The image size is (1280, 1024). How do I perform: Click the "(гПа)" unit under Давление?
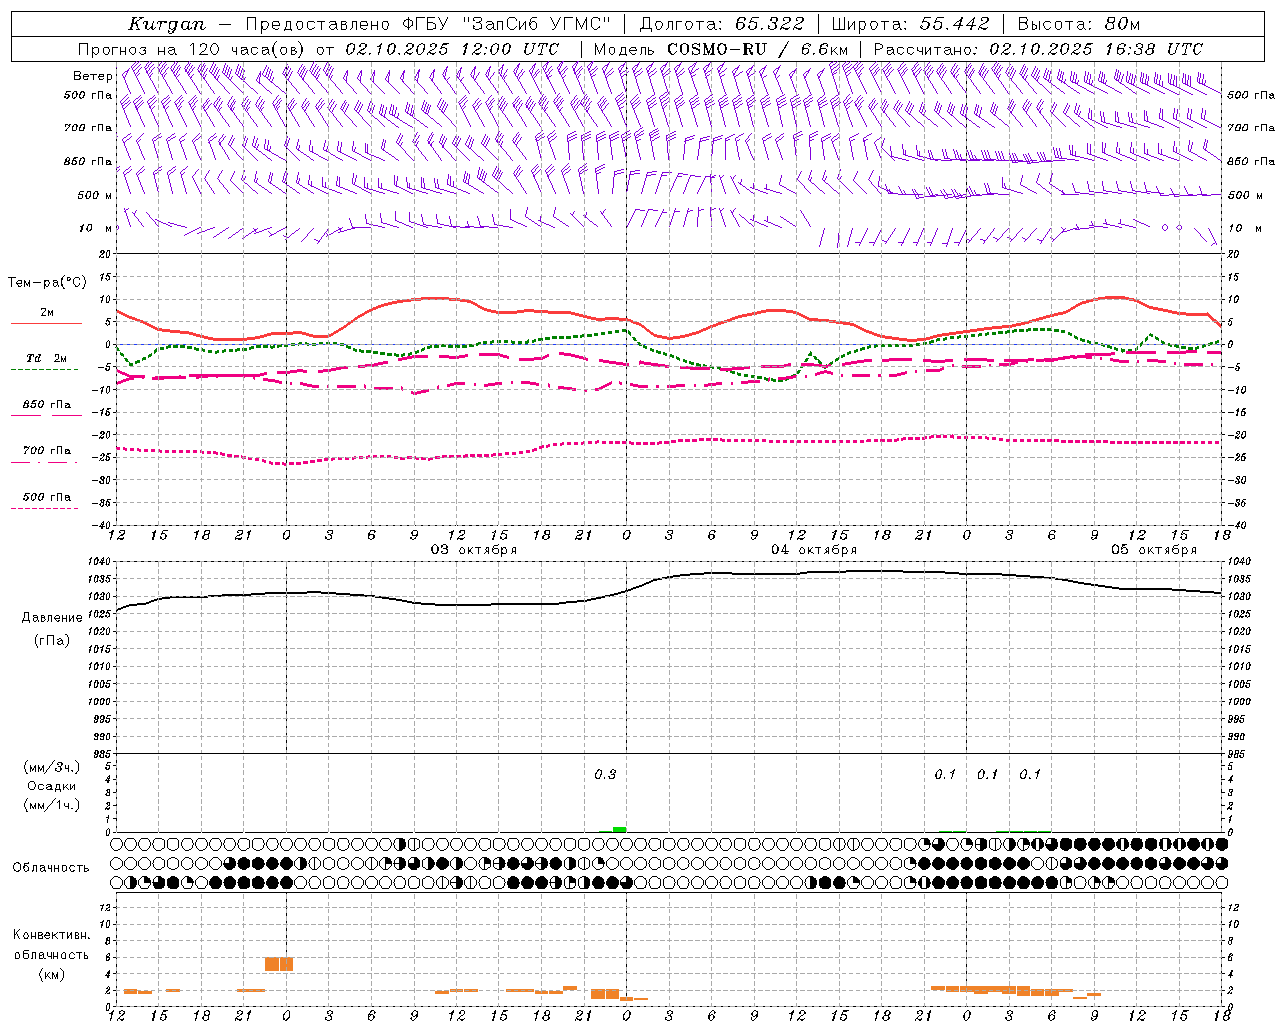click(52, 641)
